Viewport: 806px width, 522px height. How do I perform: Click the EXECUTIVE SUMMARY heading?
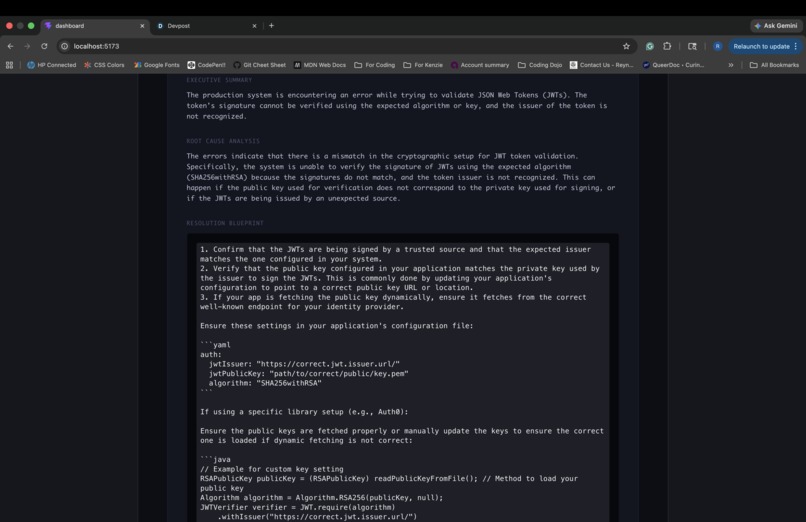point(219,80)
